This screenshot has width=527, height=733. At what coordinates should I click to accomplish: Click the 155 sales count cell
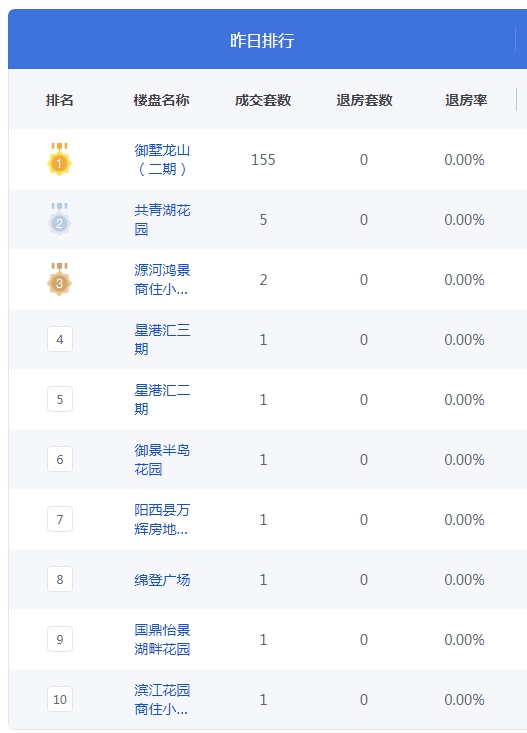click(263, 160)
